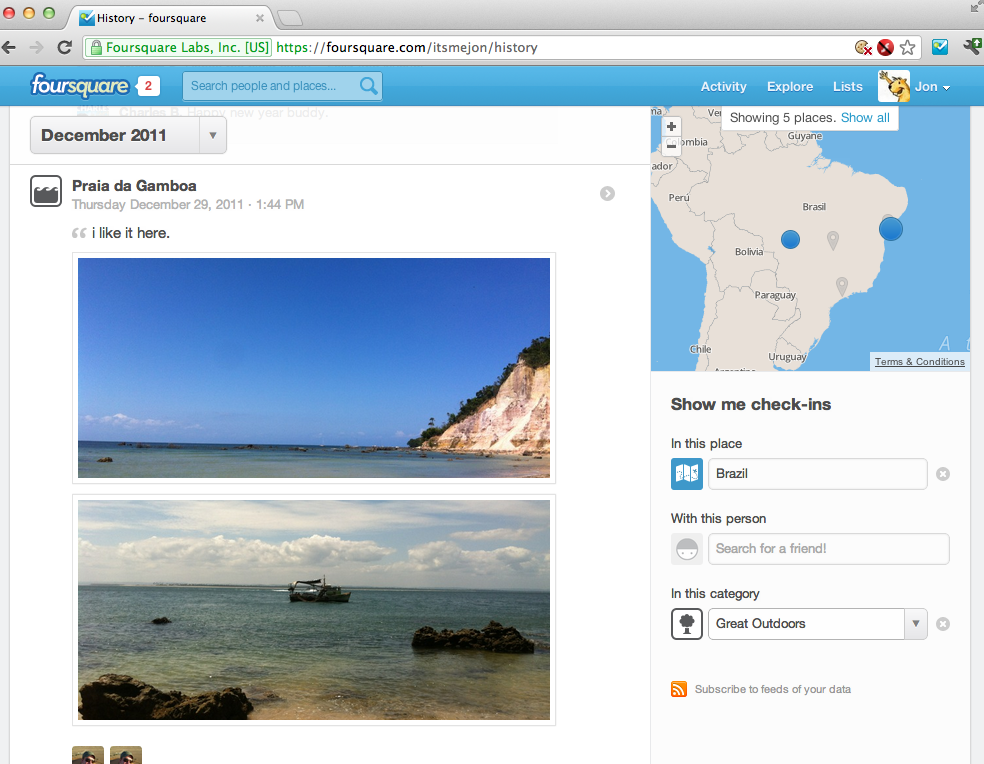Open check-in details arrow for Praia da Gamboa
This screenshot has width=984, height=764.
pyautogui.click(x=607, y=193)
